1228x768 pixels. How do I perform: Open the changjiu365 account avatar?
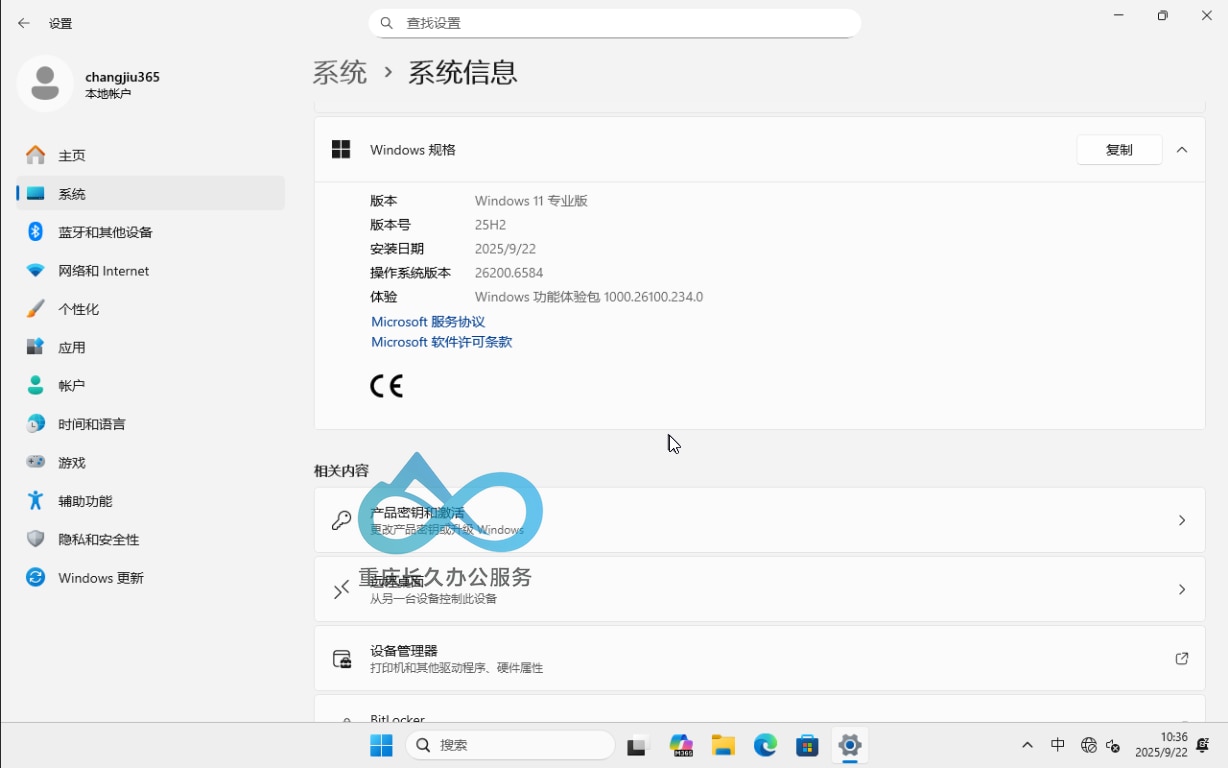pyautogui.click(x=45, y=83)
